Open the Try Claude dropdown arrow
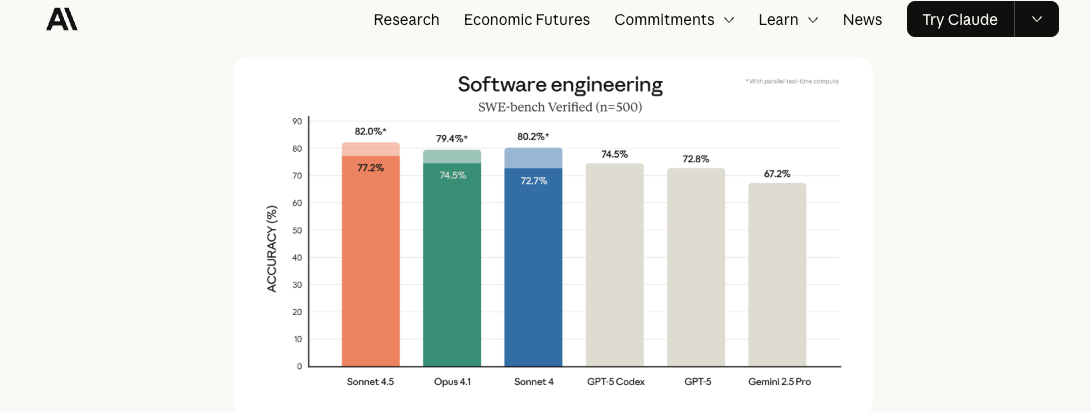 (1037, 19)
